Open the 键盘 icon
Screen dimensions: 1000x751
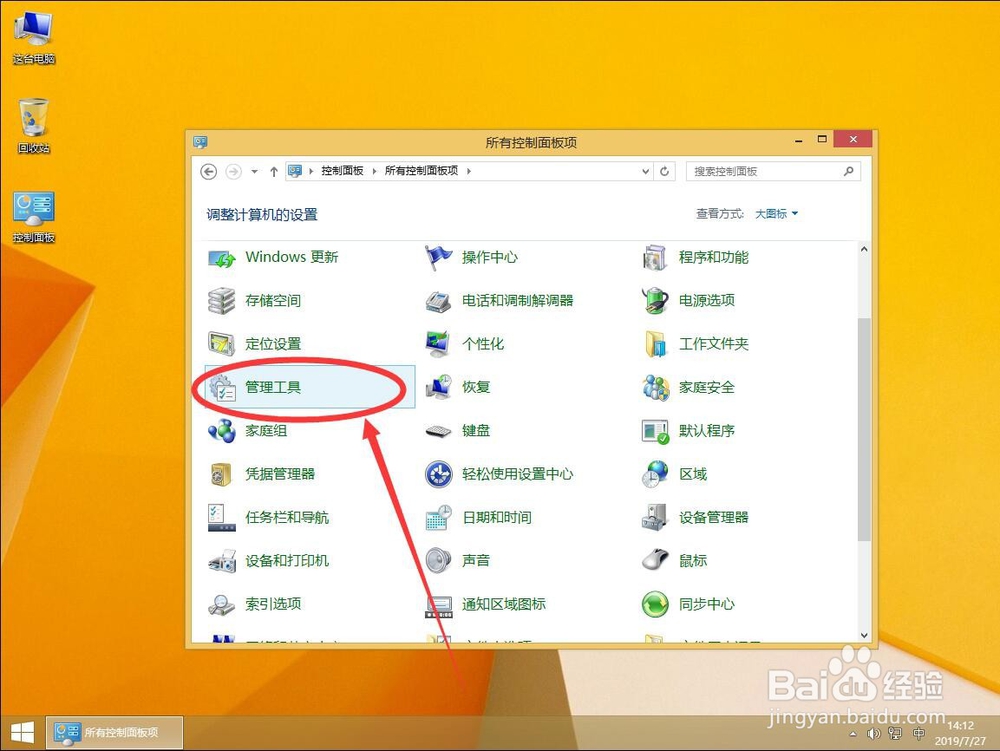(x=439, y=431)
